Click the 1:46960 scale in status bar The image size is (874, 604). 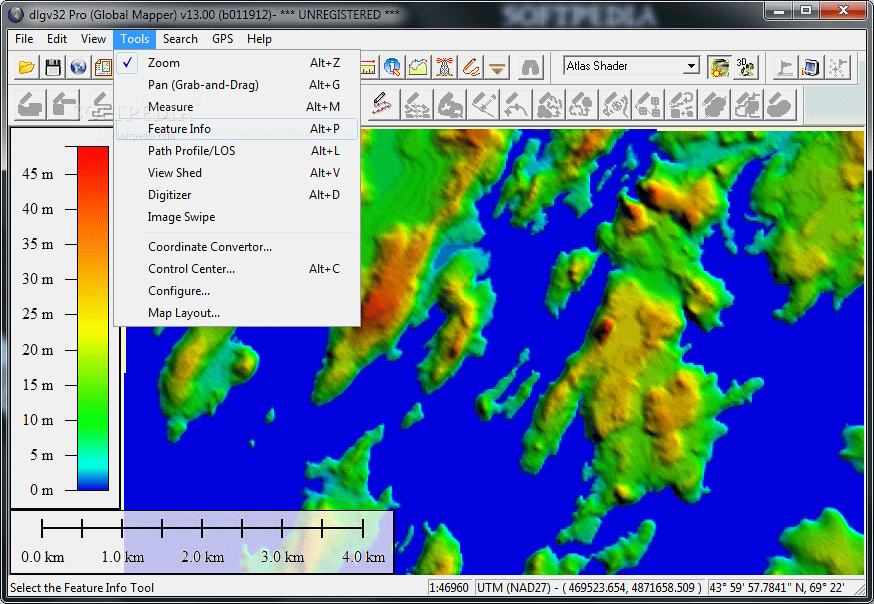[449, 587]
